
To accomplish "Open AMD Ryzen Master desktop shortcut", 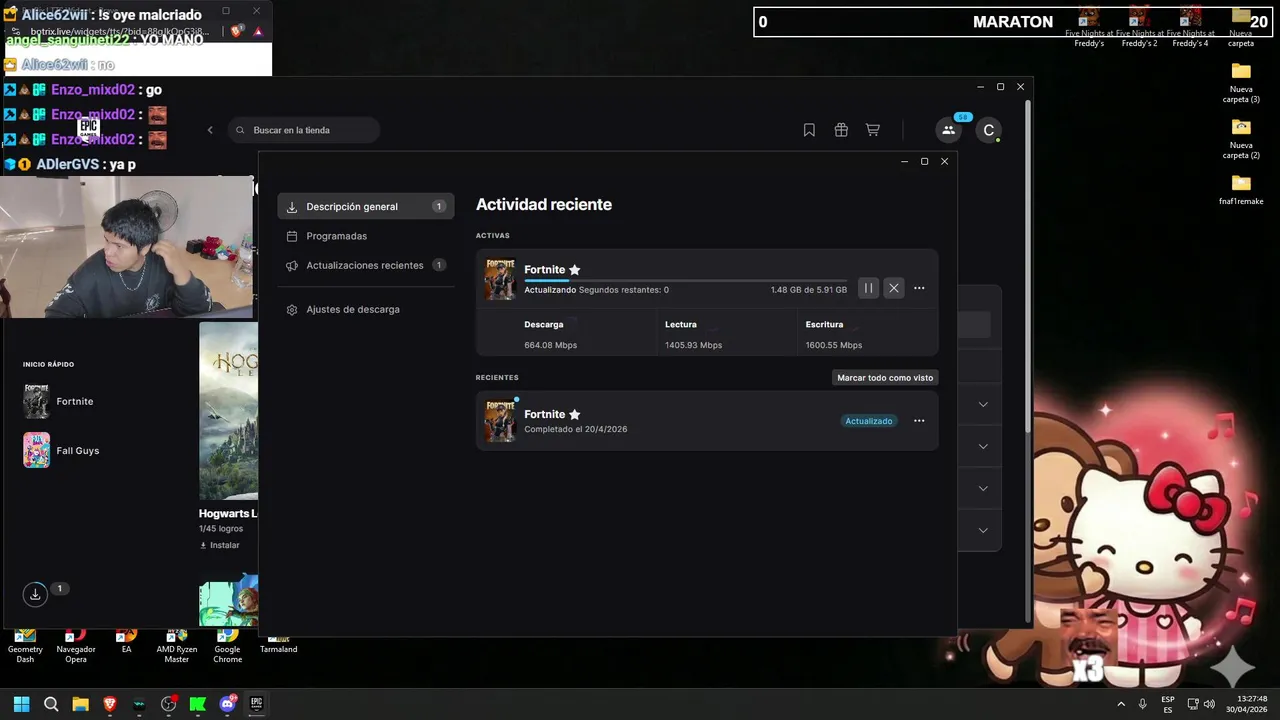I will click(x=177, y=646).
